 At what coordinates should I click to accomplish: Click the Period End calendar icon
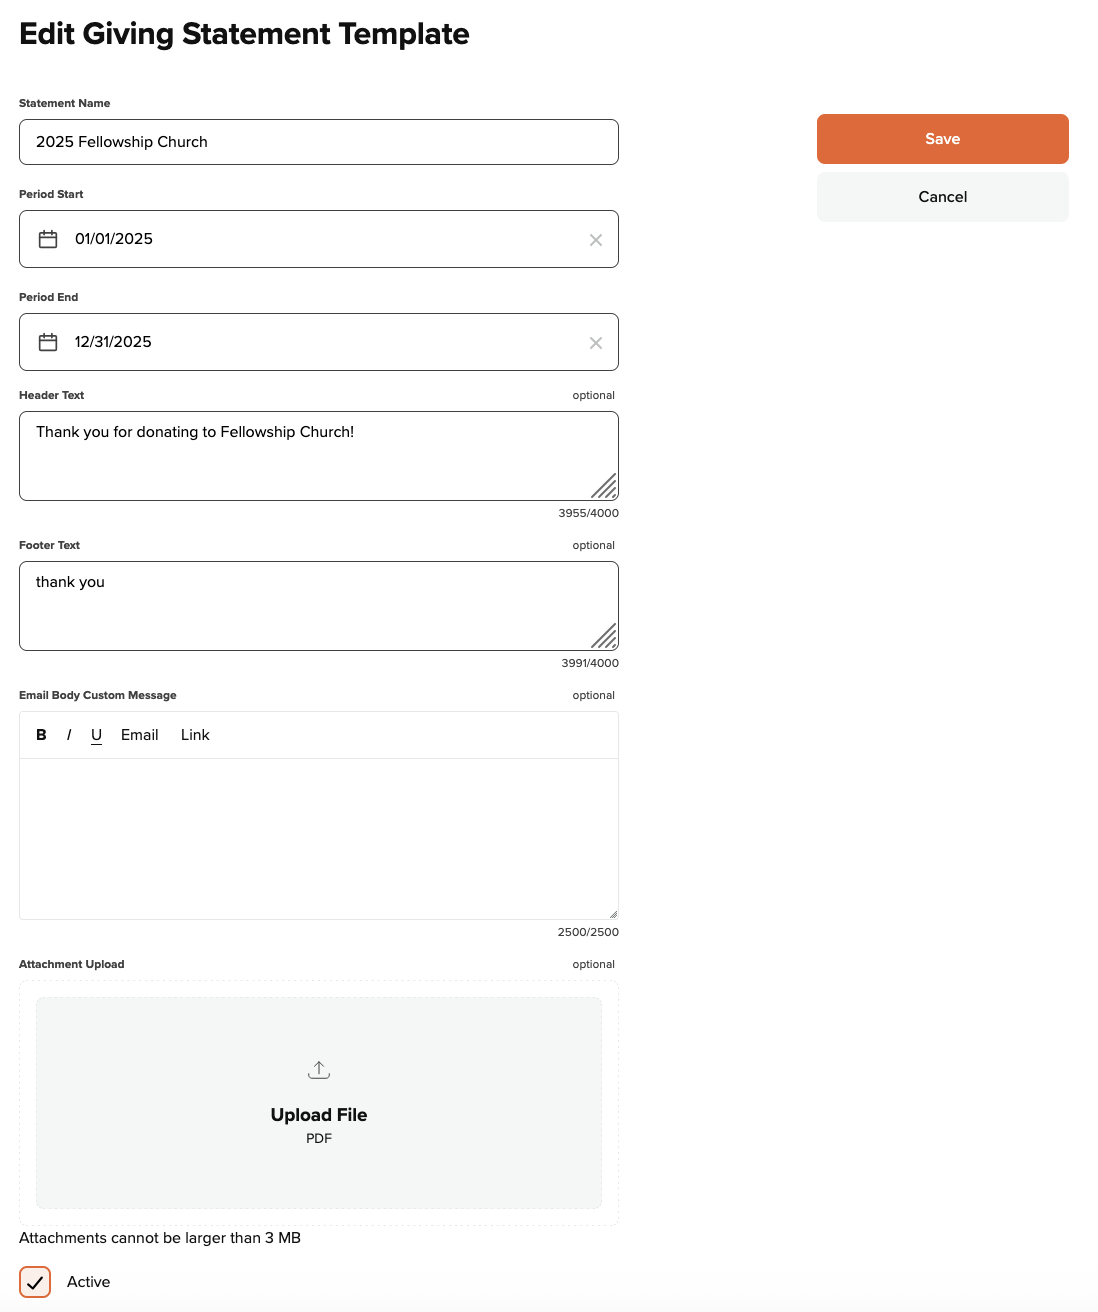(48, 342)
